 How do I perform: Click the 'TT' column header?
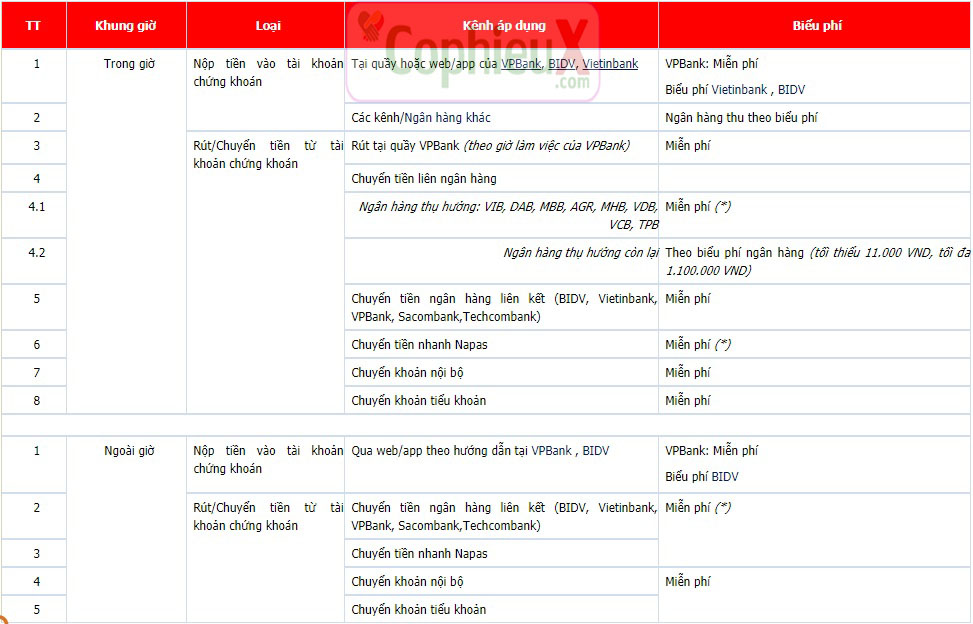click(x=33, y=26)
